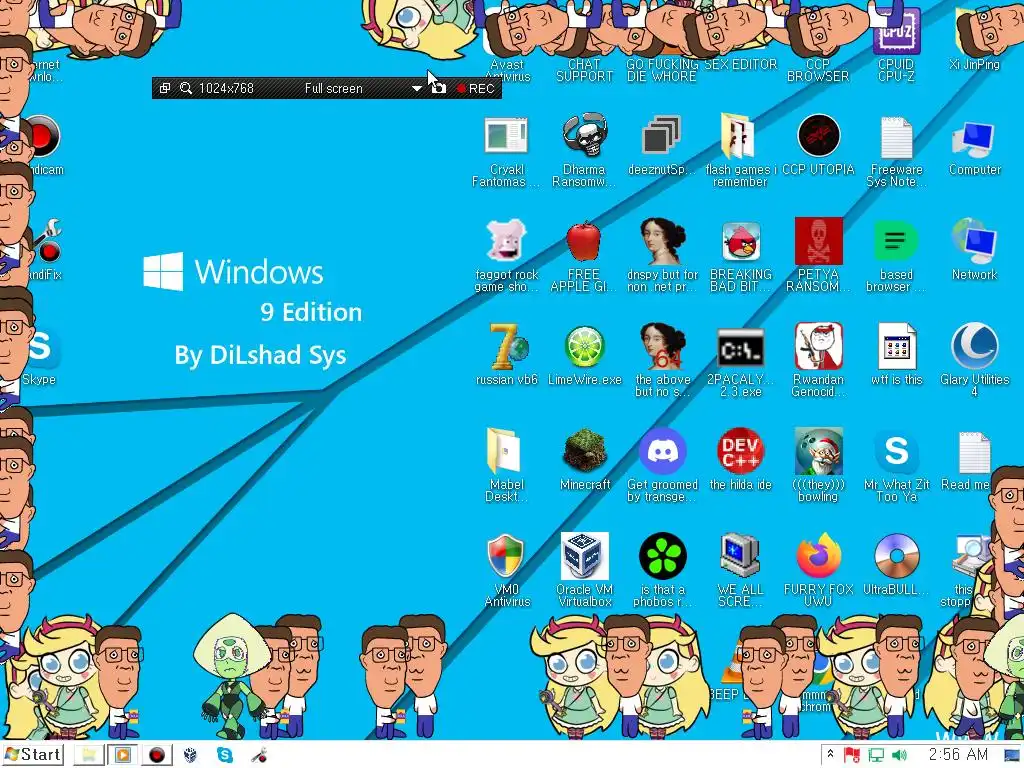
Task: Start recording with the REC button
Action: coord(475,88)
